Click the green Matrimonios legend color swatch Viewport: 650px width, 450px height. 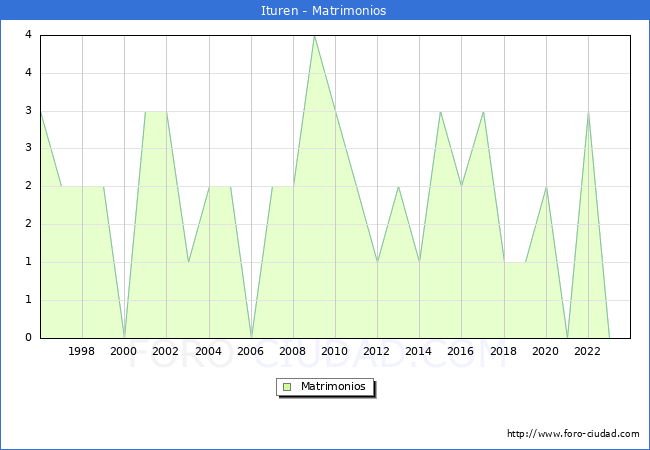[x=287, y=387]
